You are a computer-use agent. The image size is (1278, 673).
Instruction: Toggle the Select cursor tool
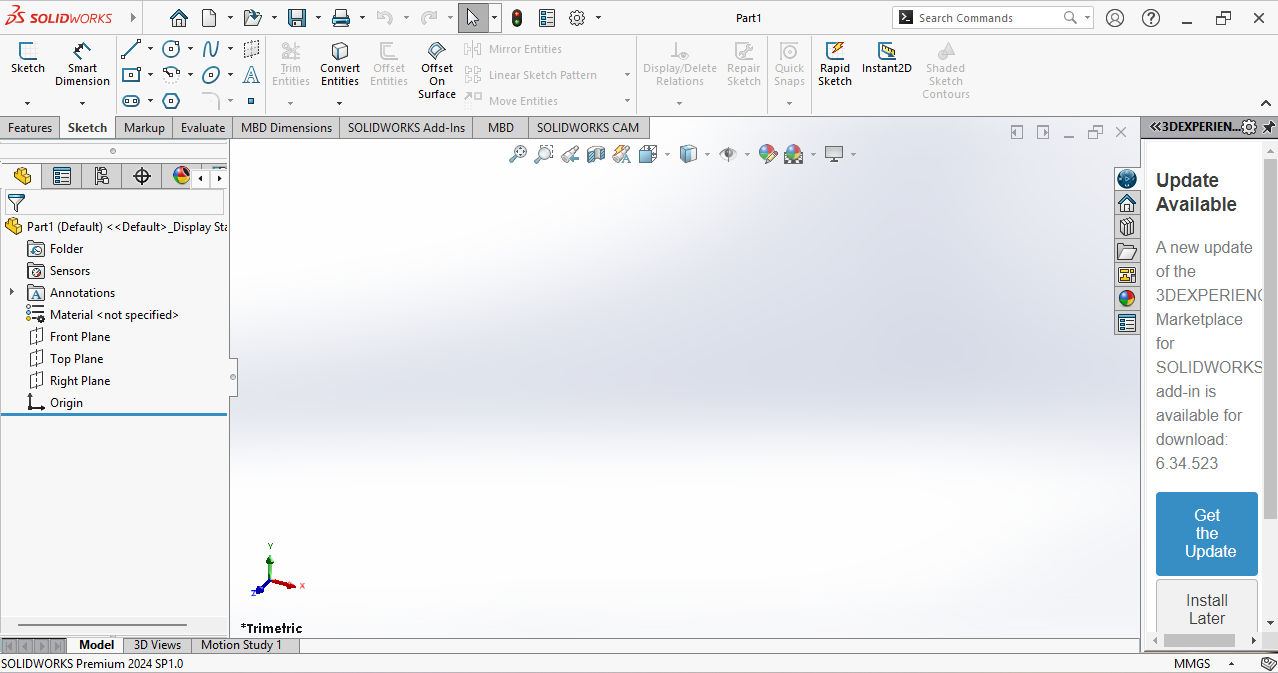tap(473, 18)
